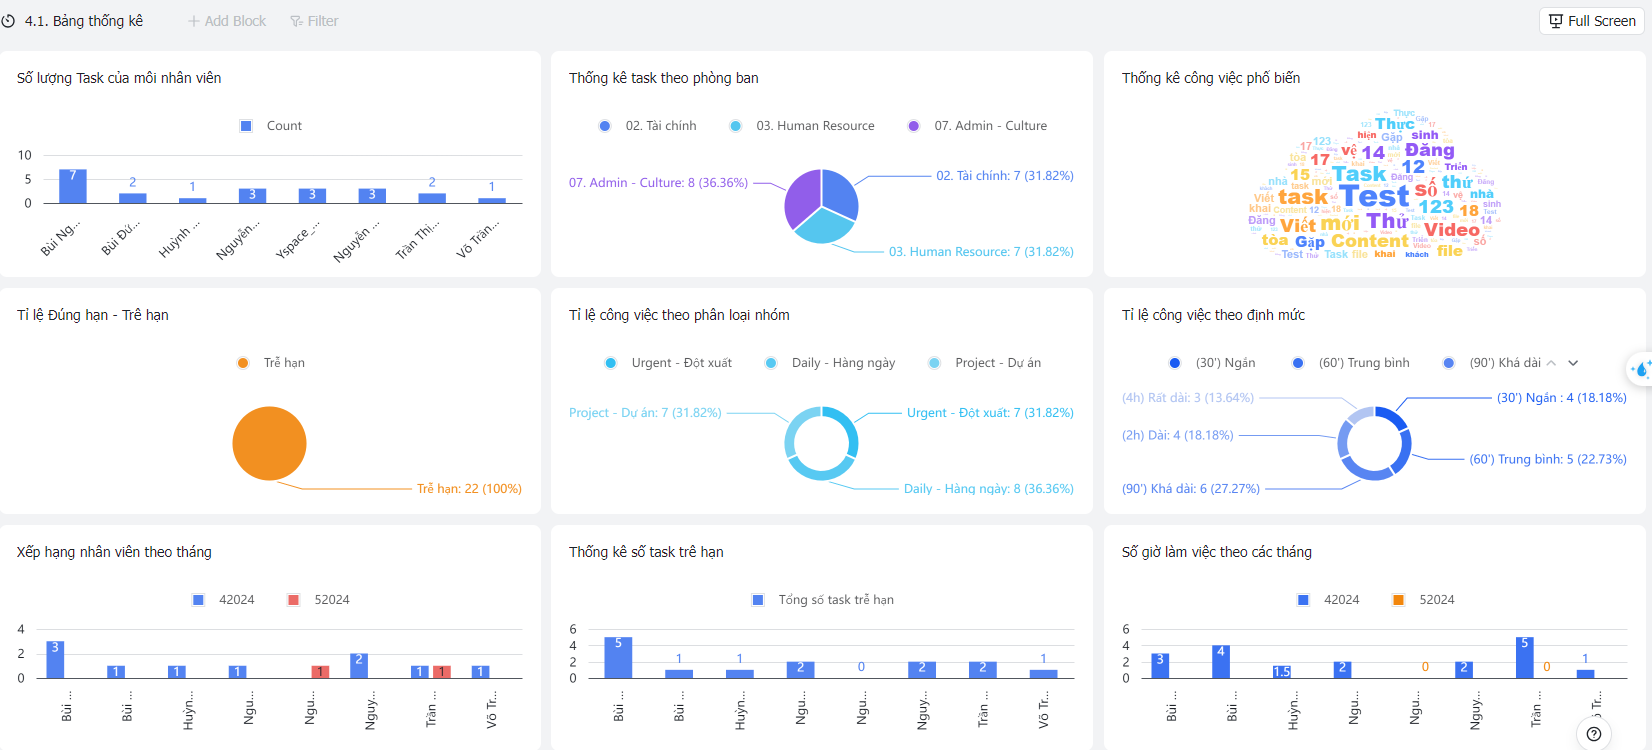Click label 03. Human Resource: 7 (31.82%)
1652x750 pixels.
point(981,252)
